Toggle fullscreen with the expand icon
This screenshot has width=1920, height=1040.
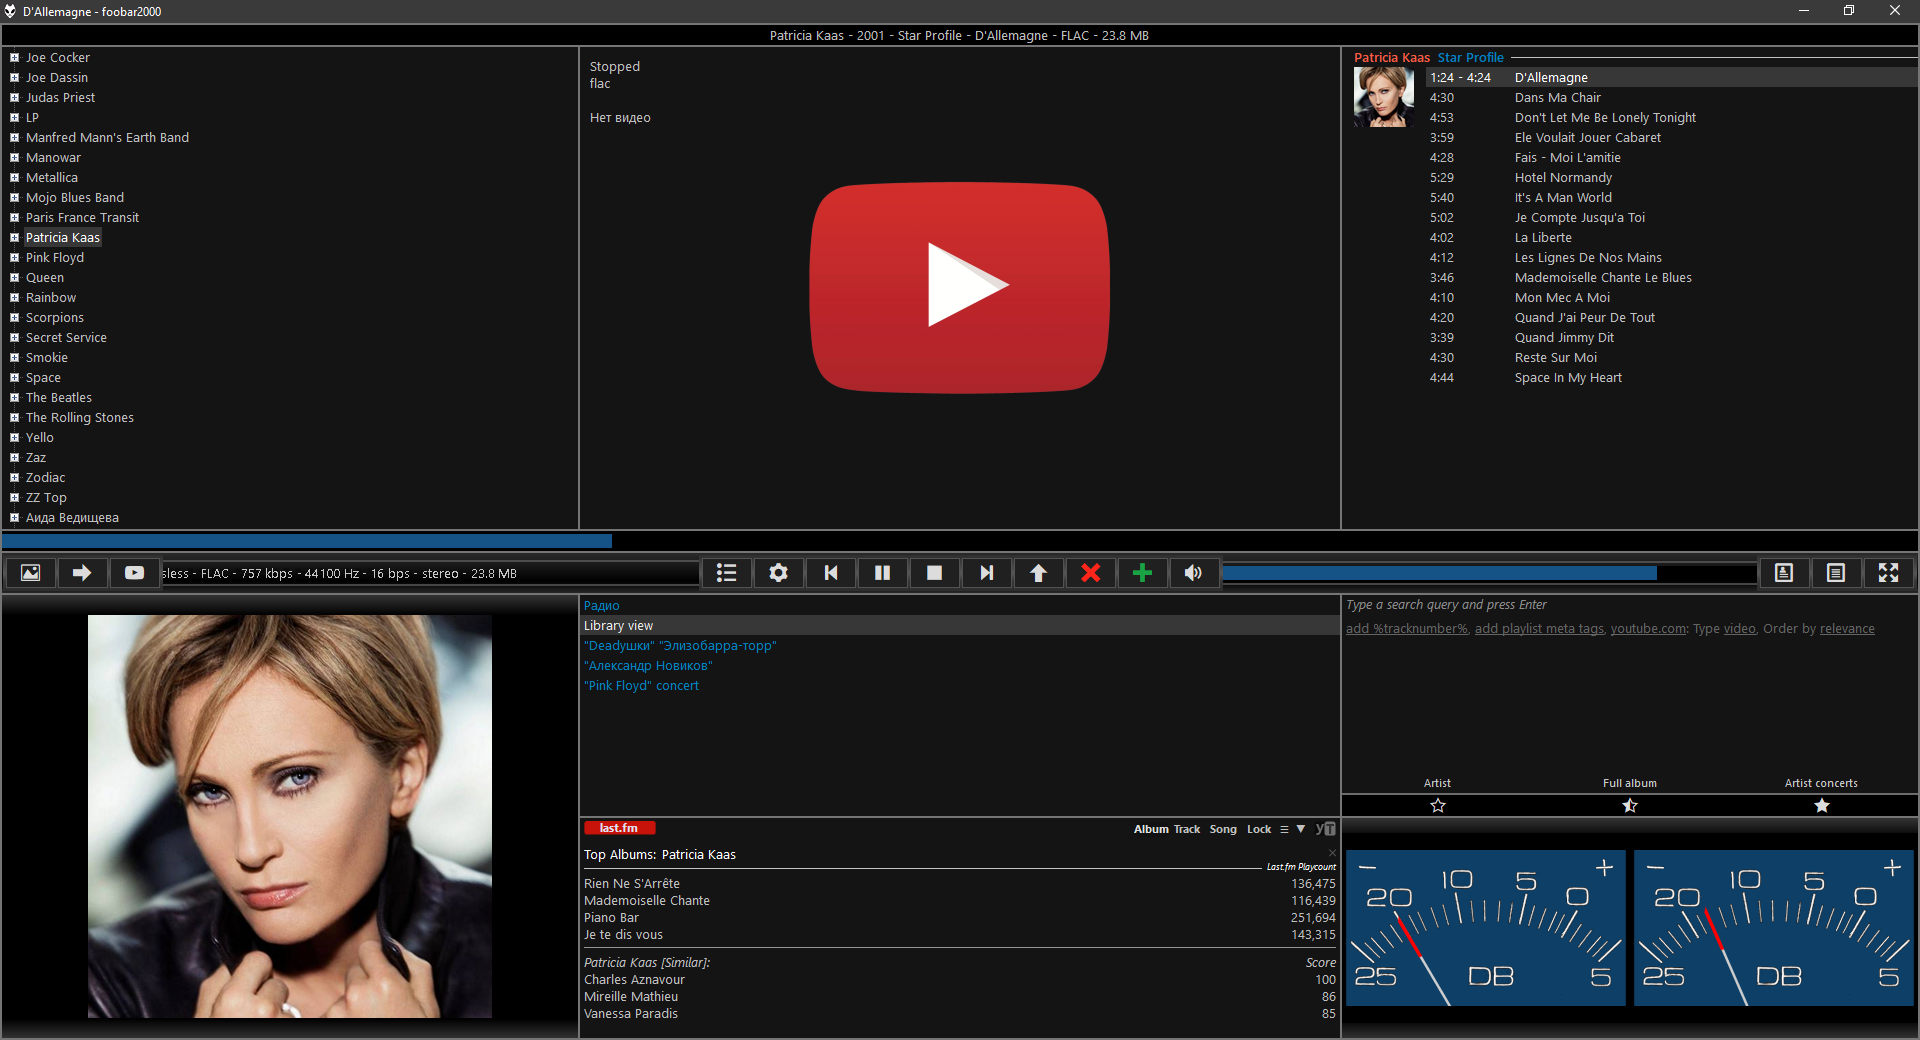pos(1887,573)
